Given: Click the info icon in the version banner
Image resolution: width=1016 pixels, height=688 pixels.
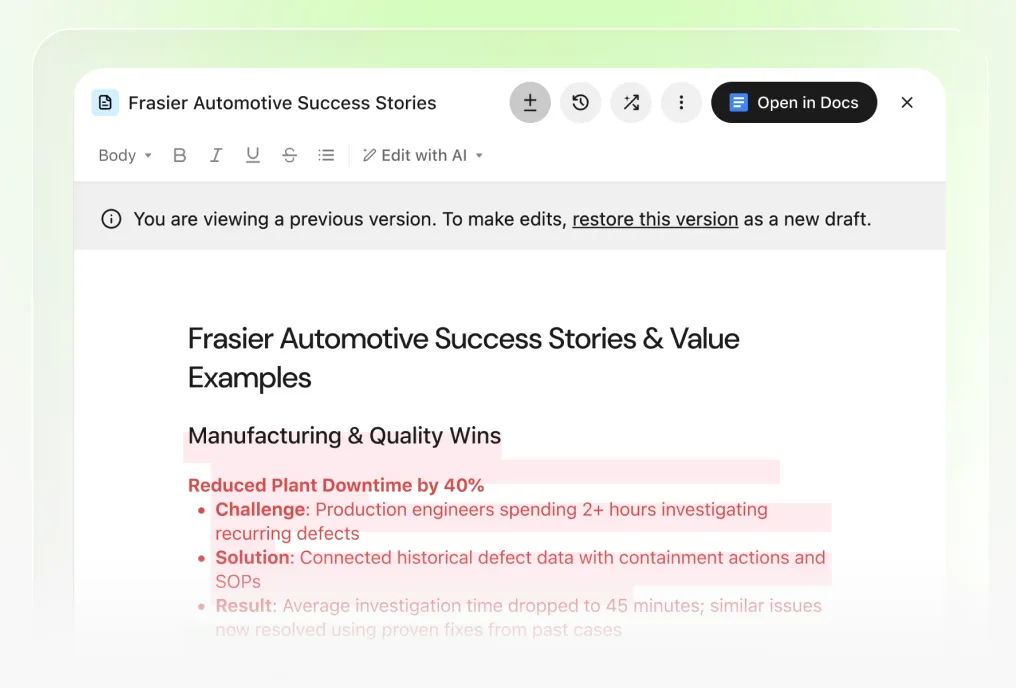Looking at the screenshot, I should click(x=111, y=219).
